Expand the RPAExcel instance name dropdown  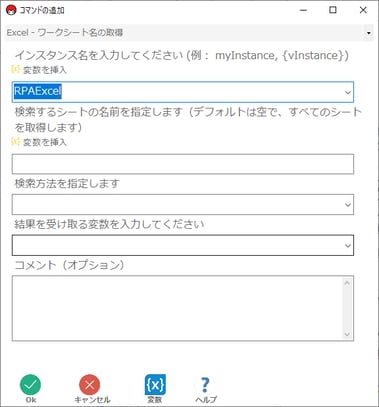click(x=348, y=92)
